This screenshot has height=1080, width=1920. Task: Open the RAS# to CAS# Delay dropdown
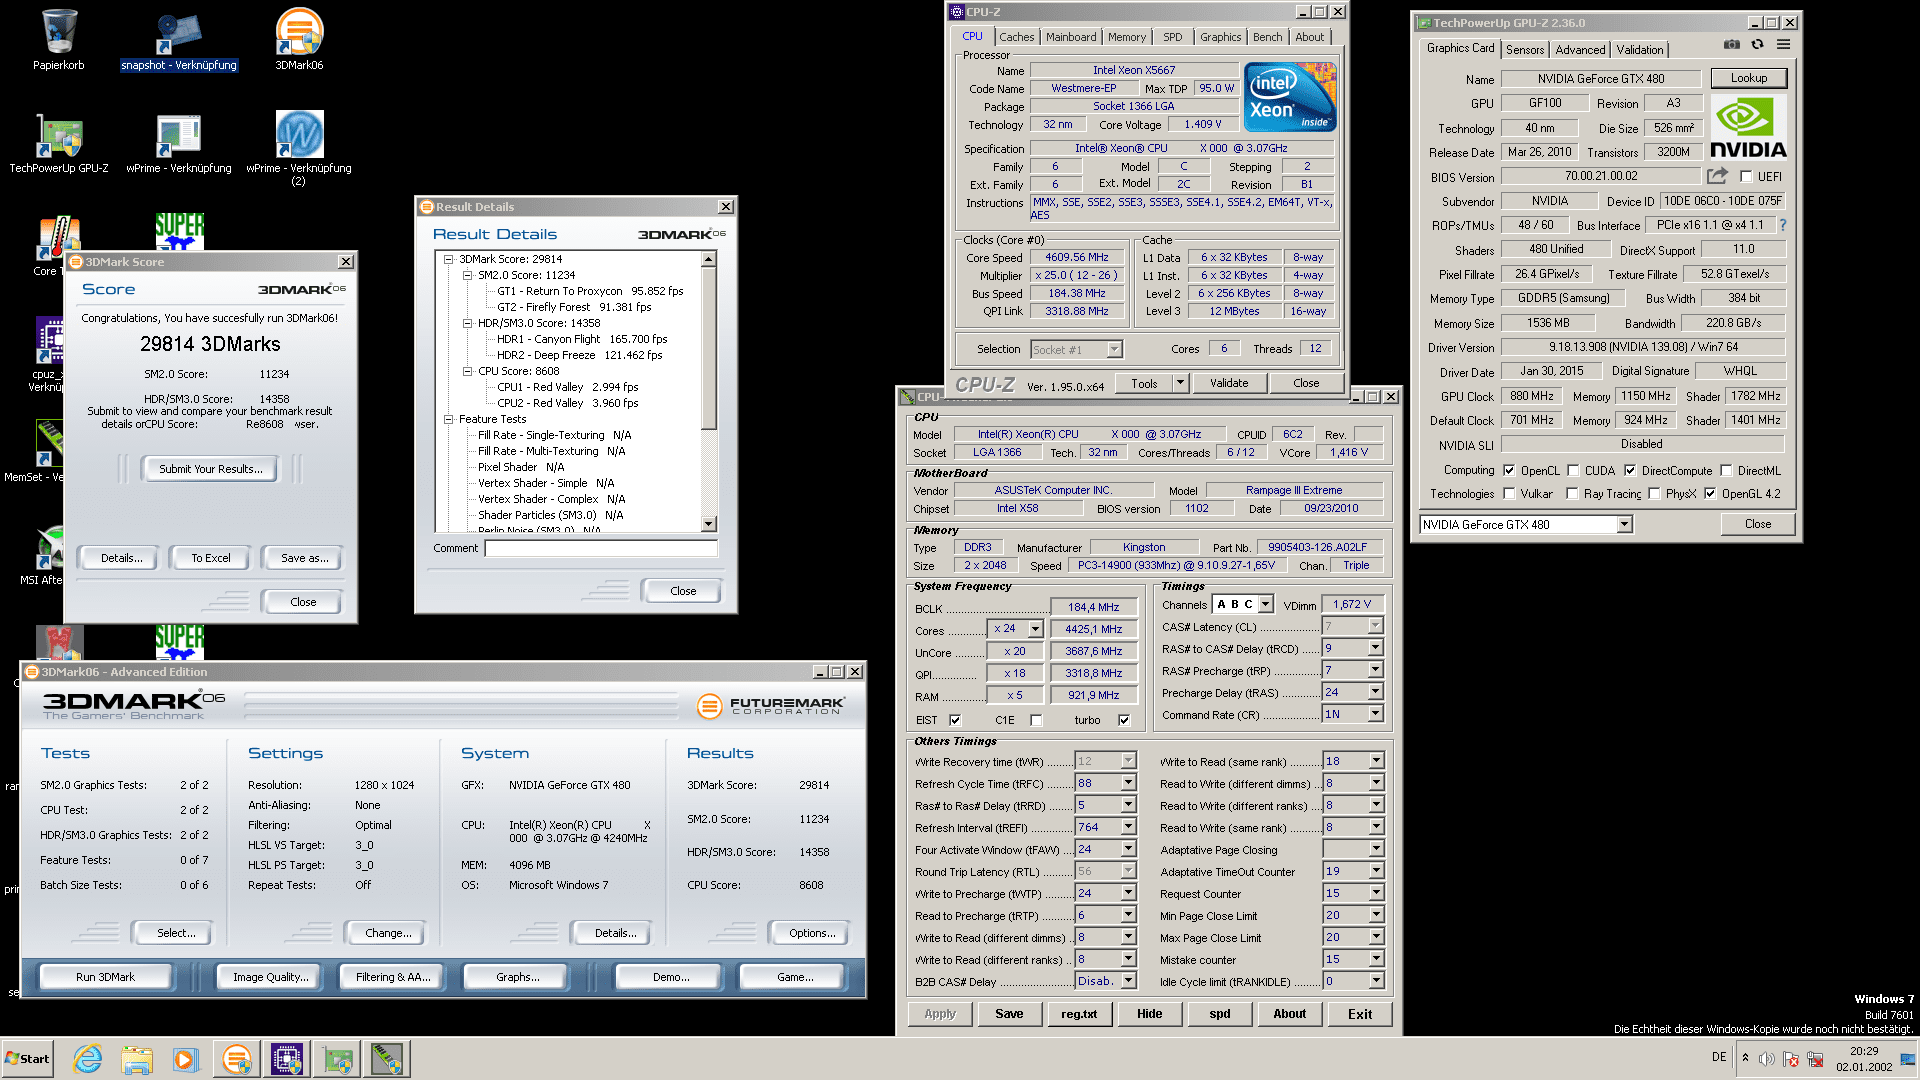(x=1375, y=648)
